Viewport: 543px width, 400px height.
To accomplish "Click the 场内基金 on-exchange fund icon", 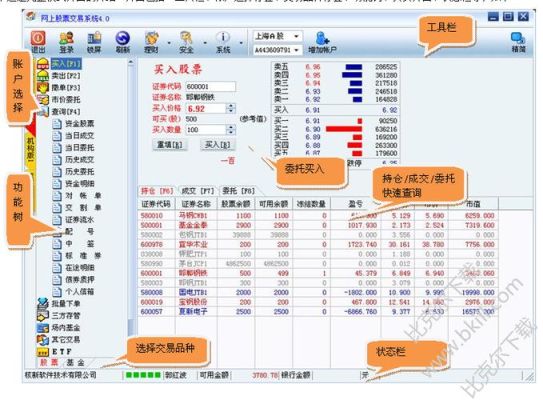I will click(43, 328).
